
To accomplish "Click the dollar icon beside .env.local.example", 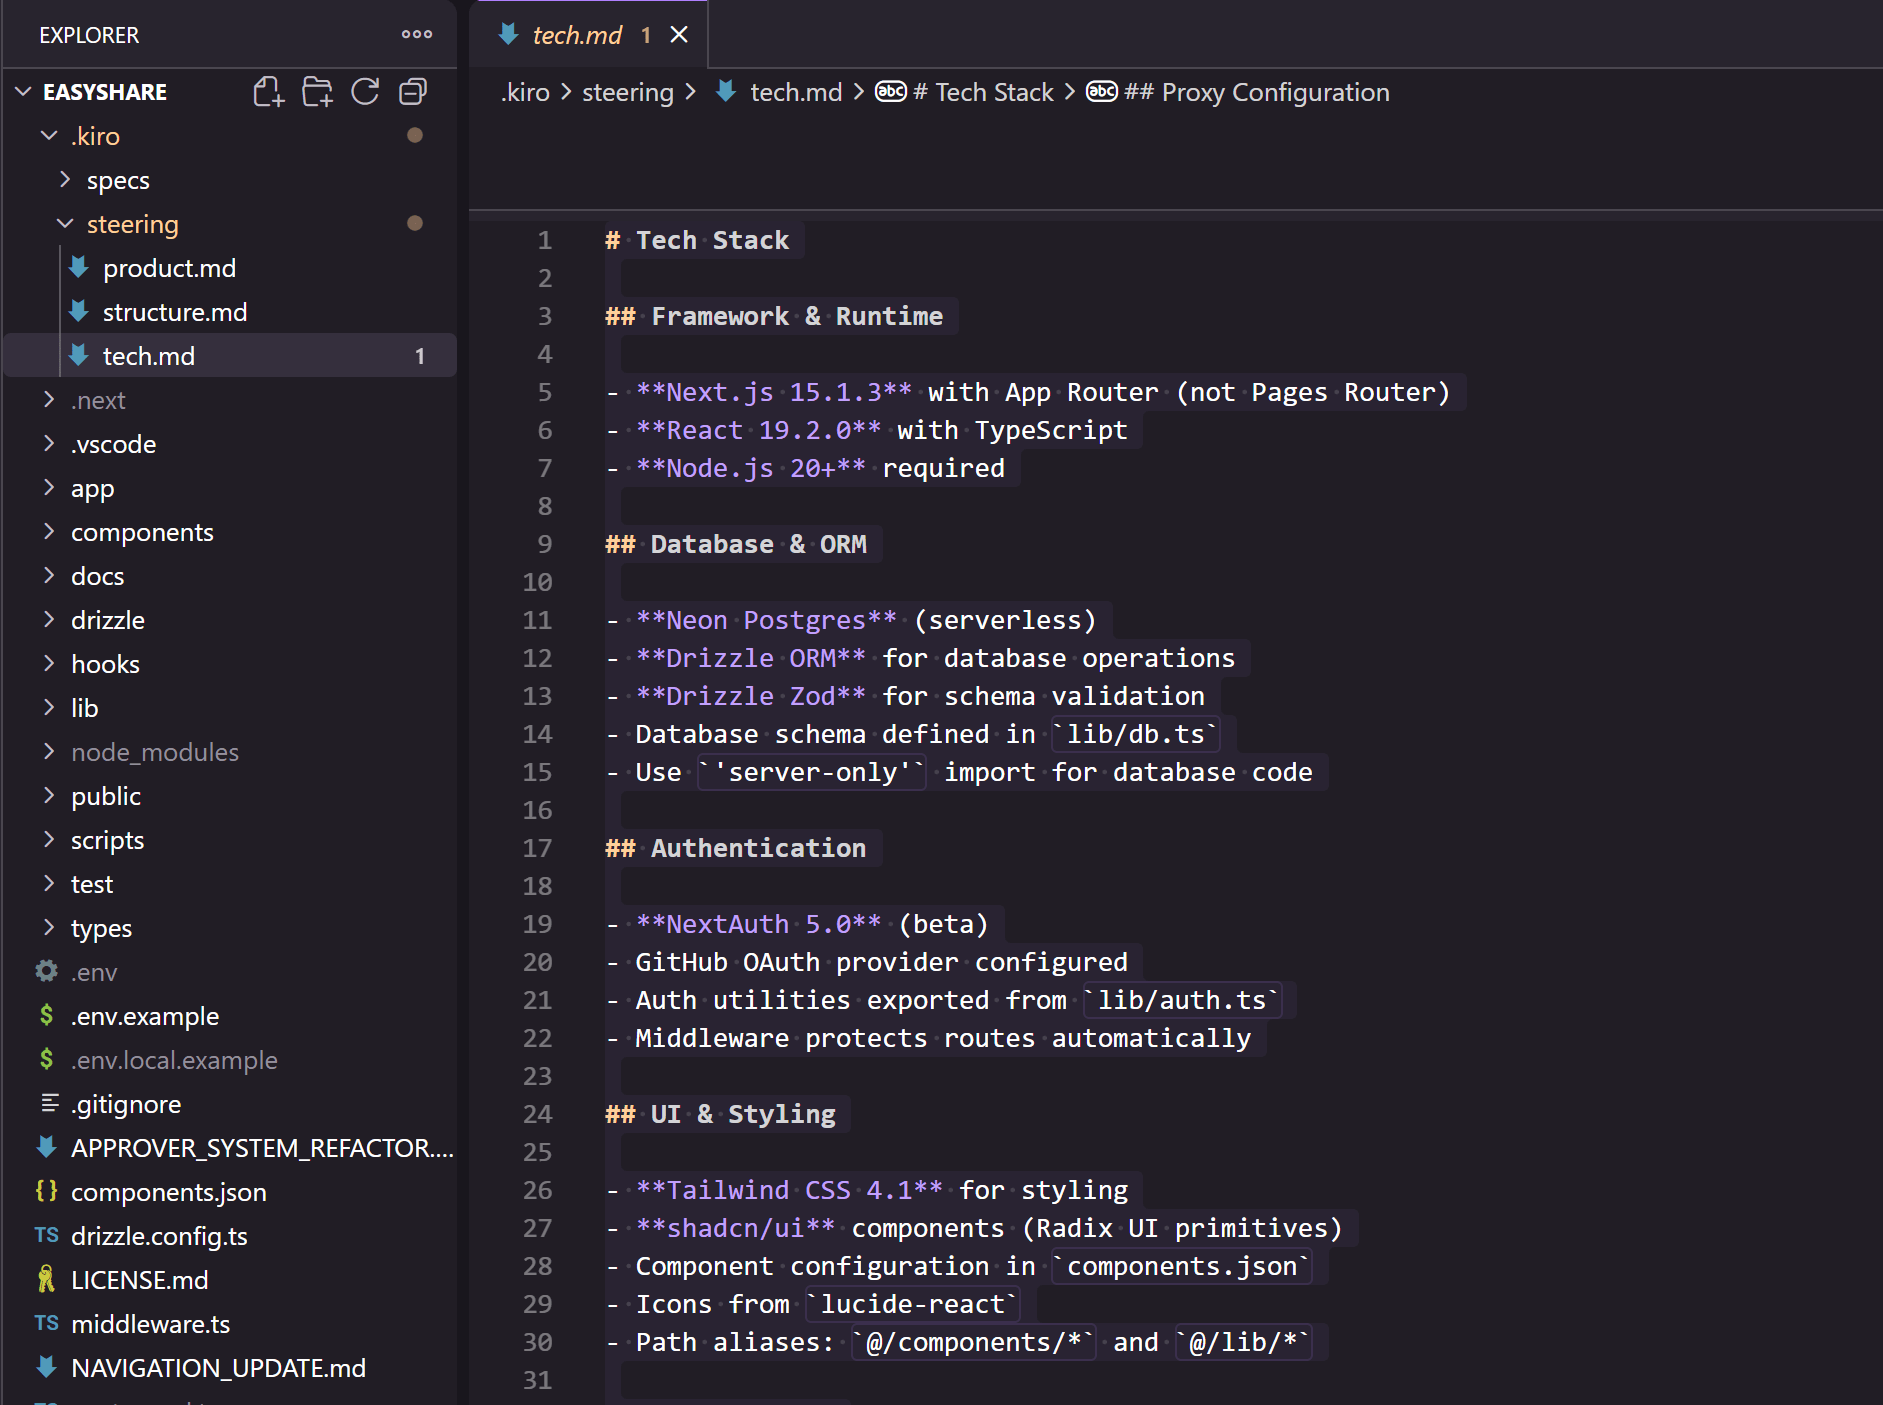I will [46, 1059].
